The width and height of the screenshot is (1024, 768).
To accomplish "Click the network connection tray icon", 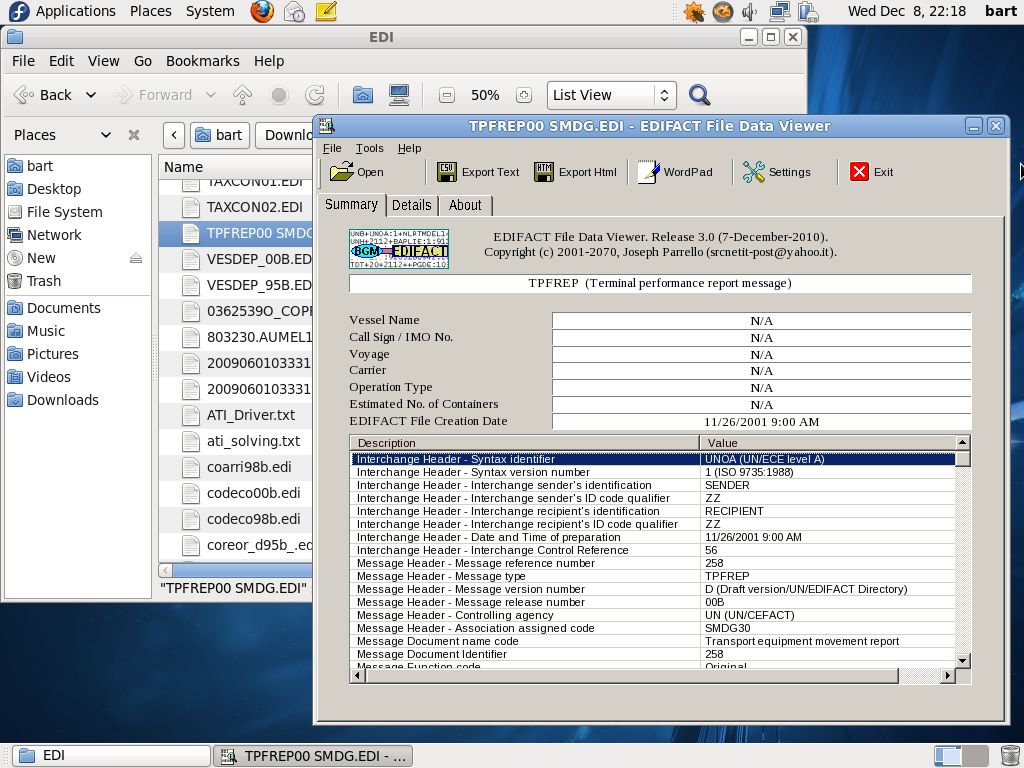I will (779, 11).
